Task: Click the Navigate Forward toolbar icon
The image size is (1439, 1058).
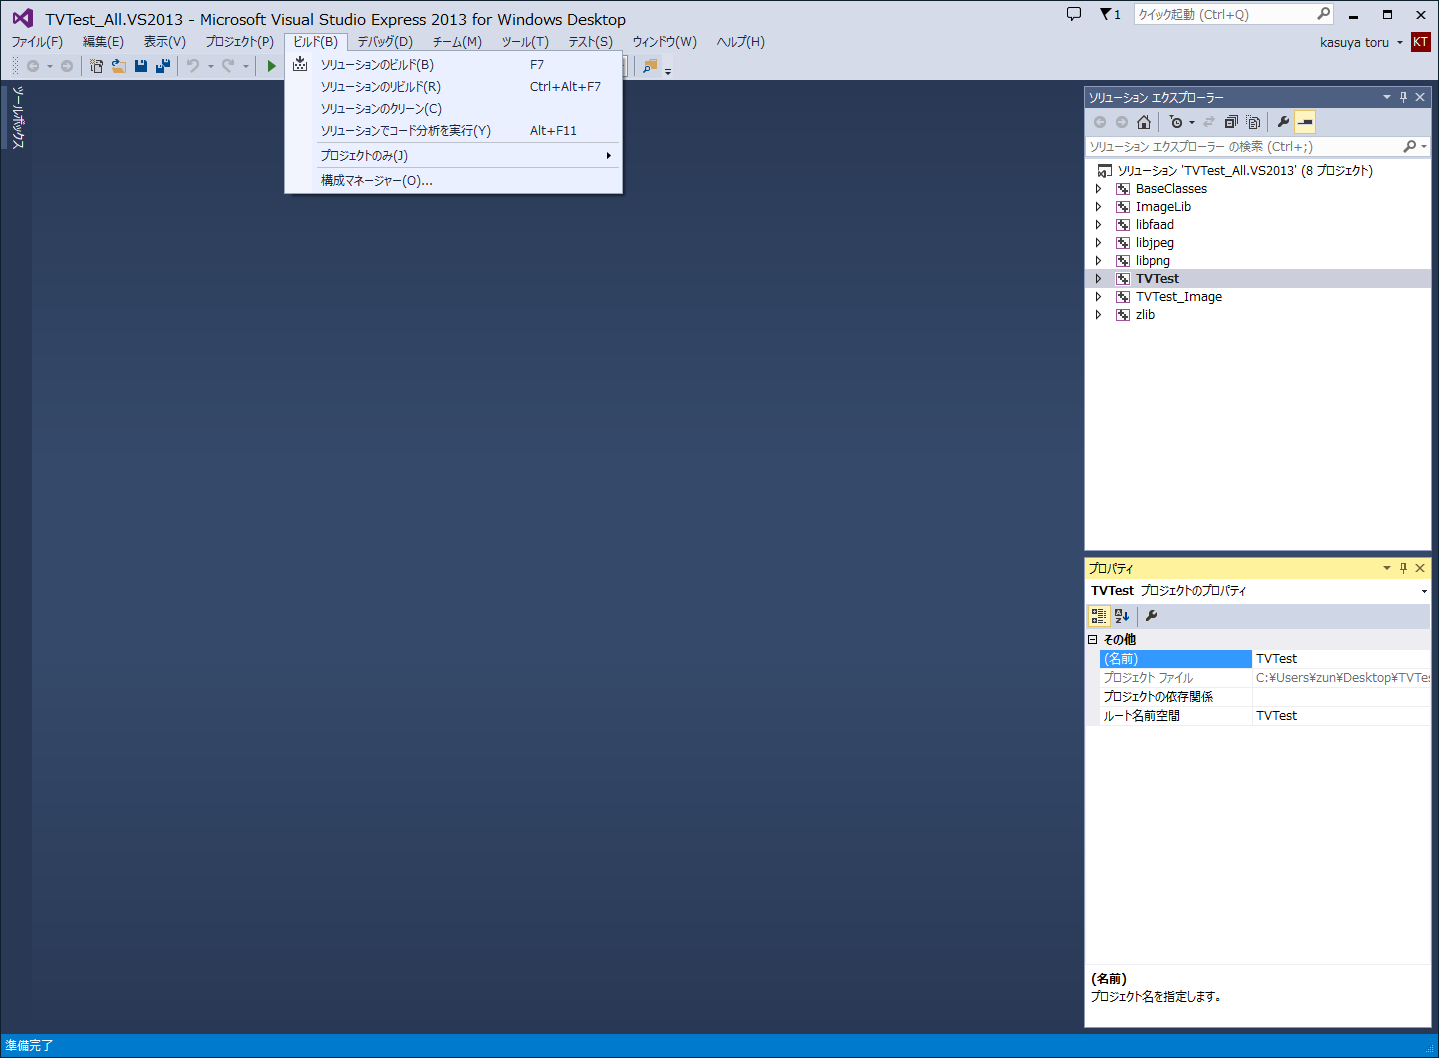Action: (67, 66)
